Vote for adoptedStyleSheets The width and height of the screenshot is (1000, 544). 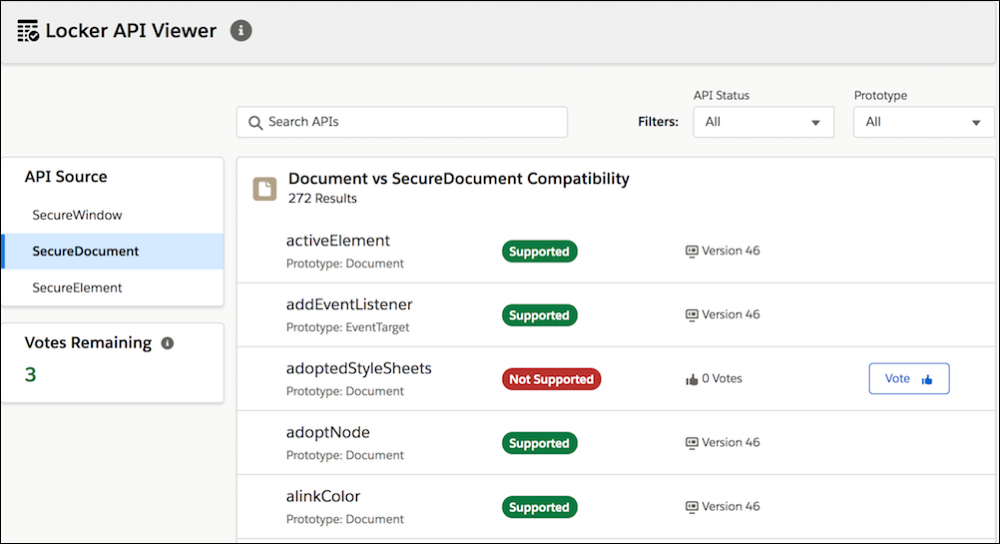[x=909, y=379]
